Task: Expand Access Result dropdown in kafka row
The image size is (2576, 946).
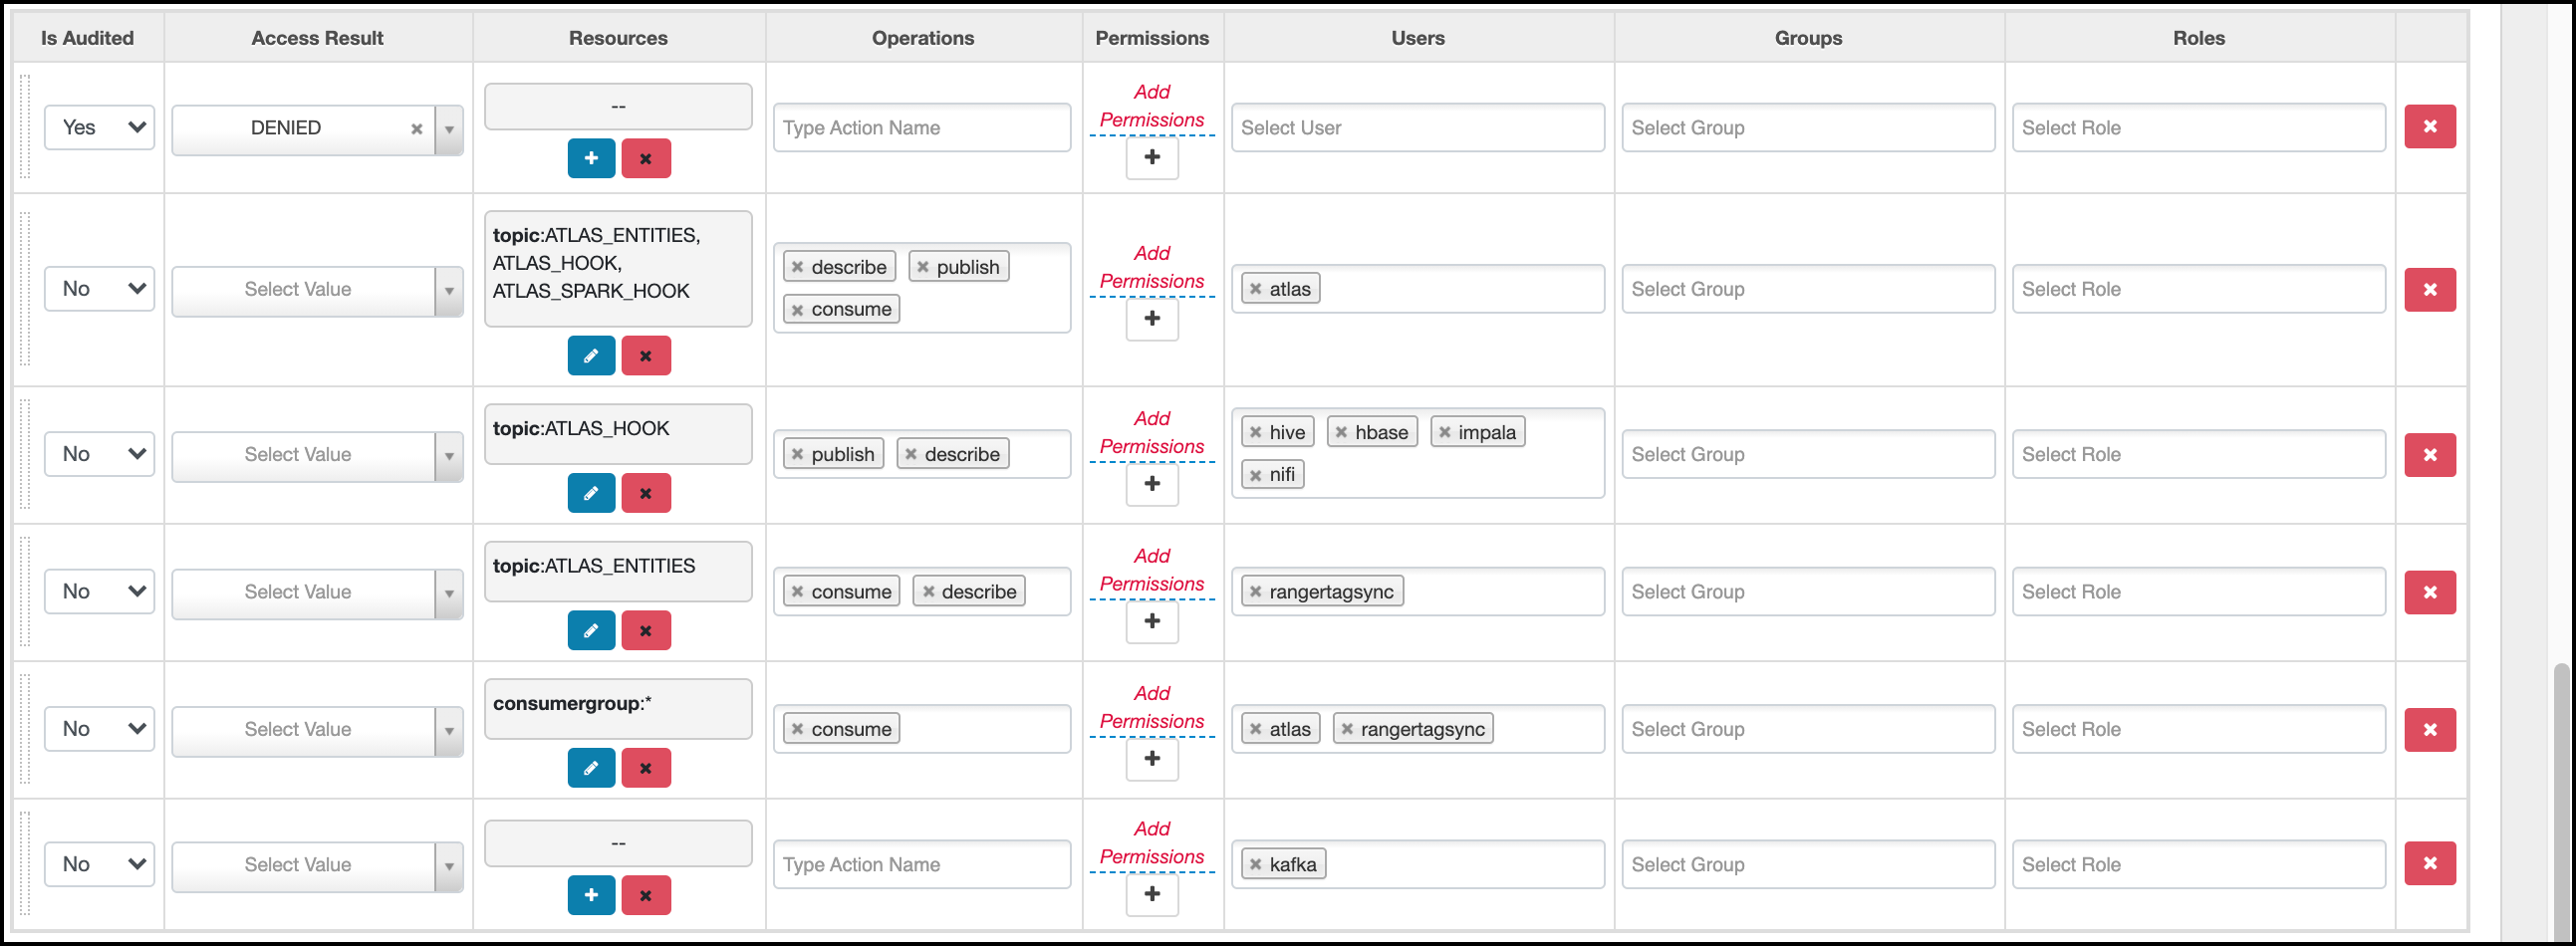Action: tap(449, 866)
